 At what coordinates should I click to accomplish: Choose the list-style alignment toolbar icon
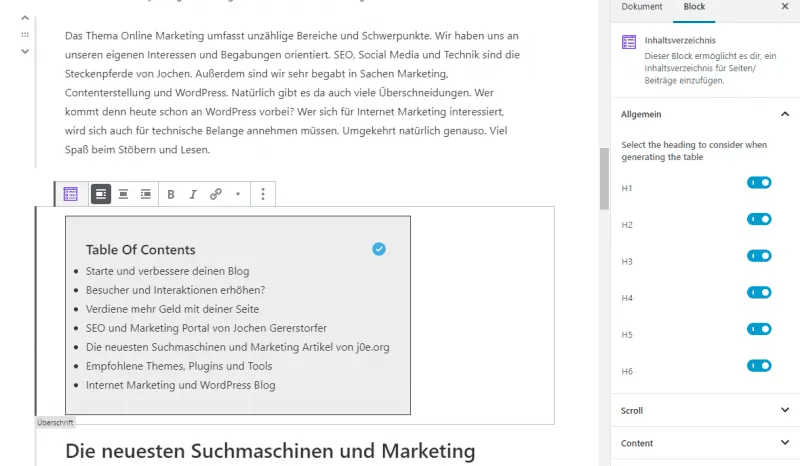click(146, 194)
